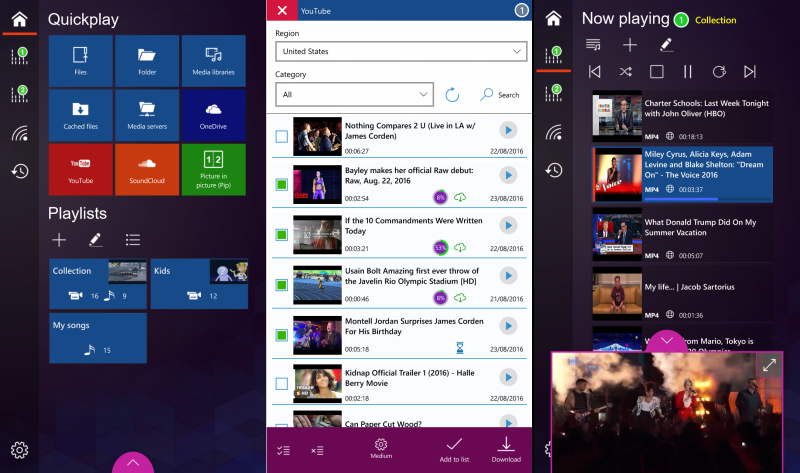Click the playlist queue icon under Now playing
Screen dimensions: 800x473
point(593,45)
